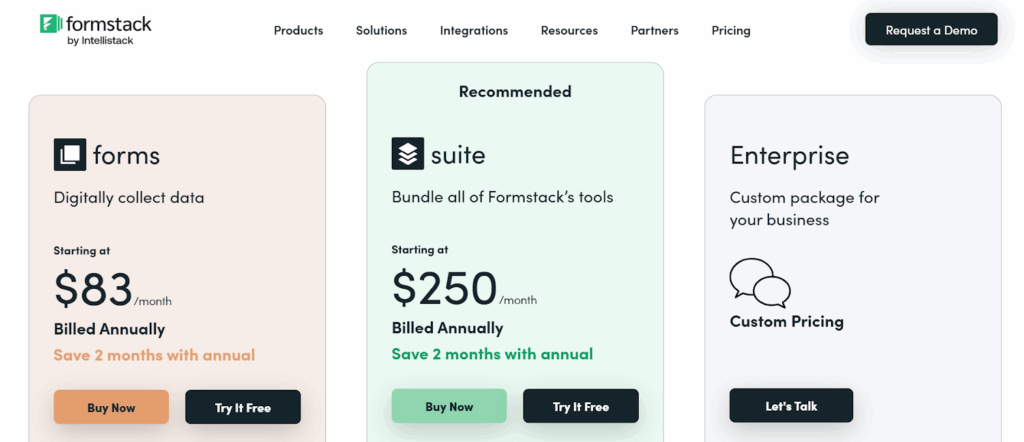Image resolution: width=1024 pixels, height=442 pixels.
Task: Start Try It Free for suite
Action: click(x=581, y=406)
